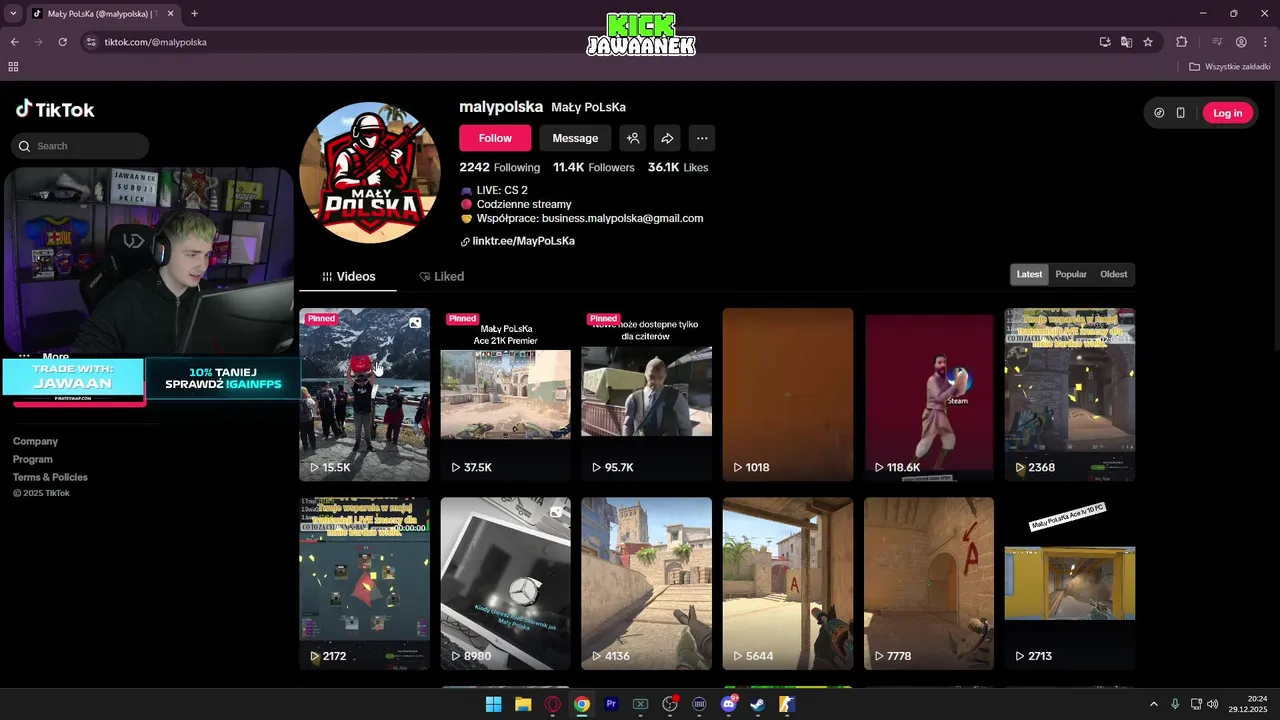Screen dimensions: 1280x720
Task: Open Steam from taskbar
Action: coord(758,704)
